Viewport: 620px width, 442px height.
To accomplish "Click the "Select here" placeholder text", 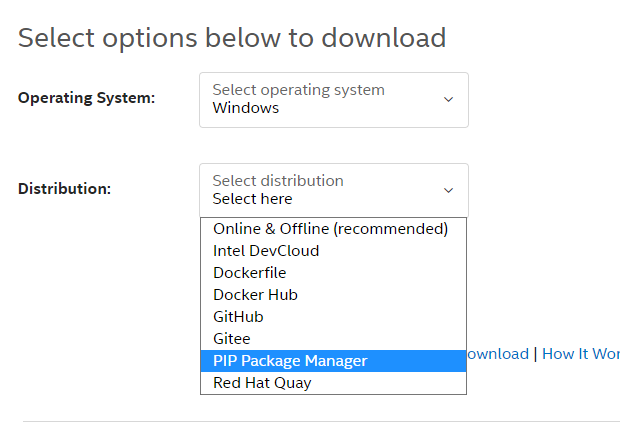I will [x=252, y=199].
